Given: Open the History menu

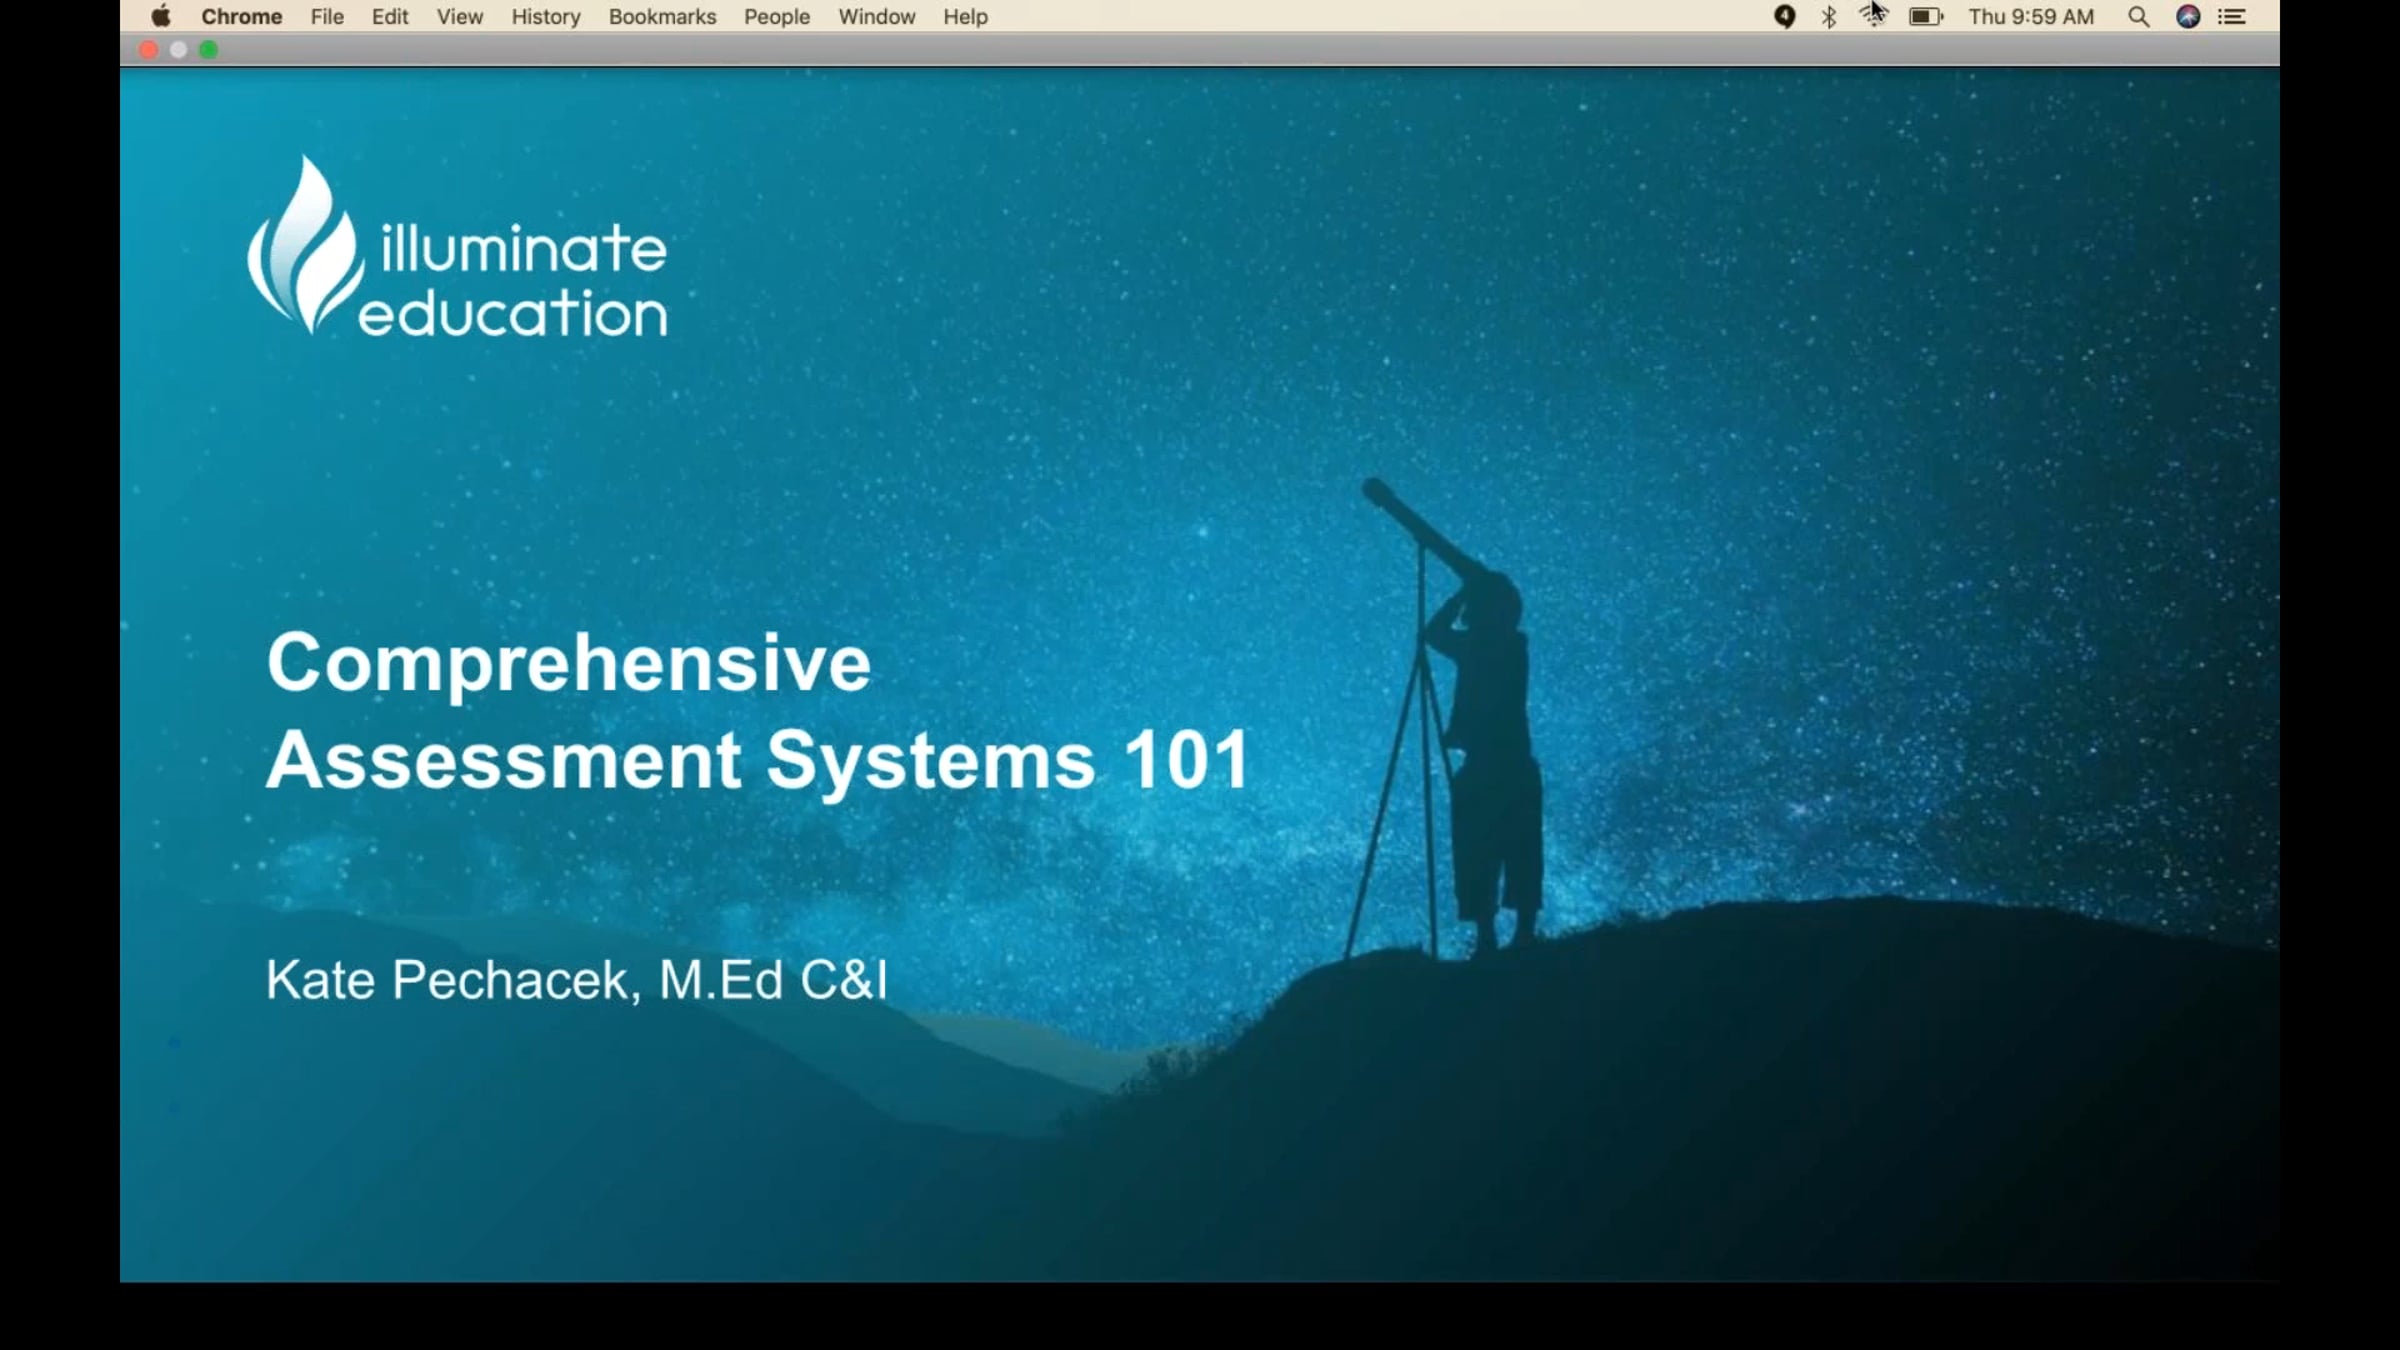Looking at the screenshot, I should (546, 17).
